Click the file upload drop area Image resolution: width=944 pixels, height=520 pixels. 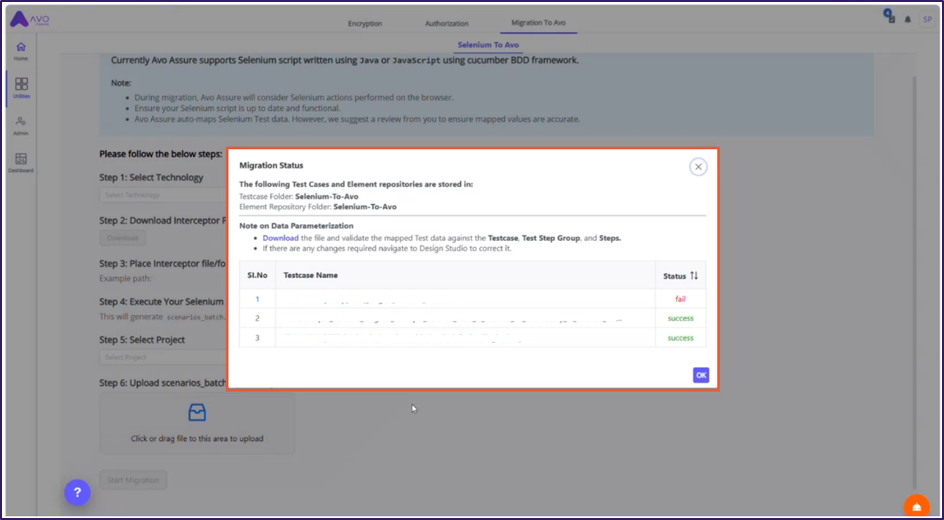point(197,423)
